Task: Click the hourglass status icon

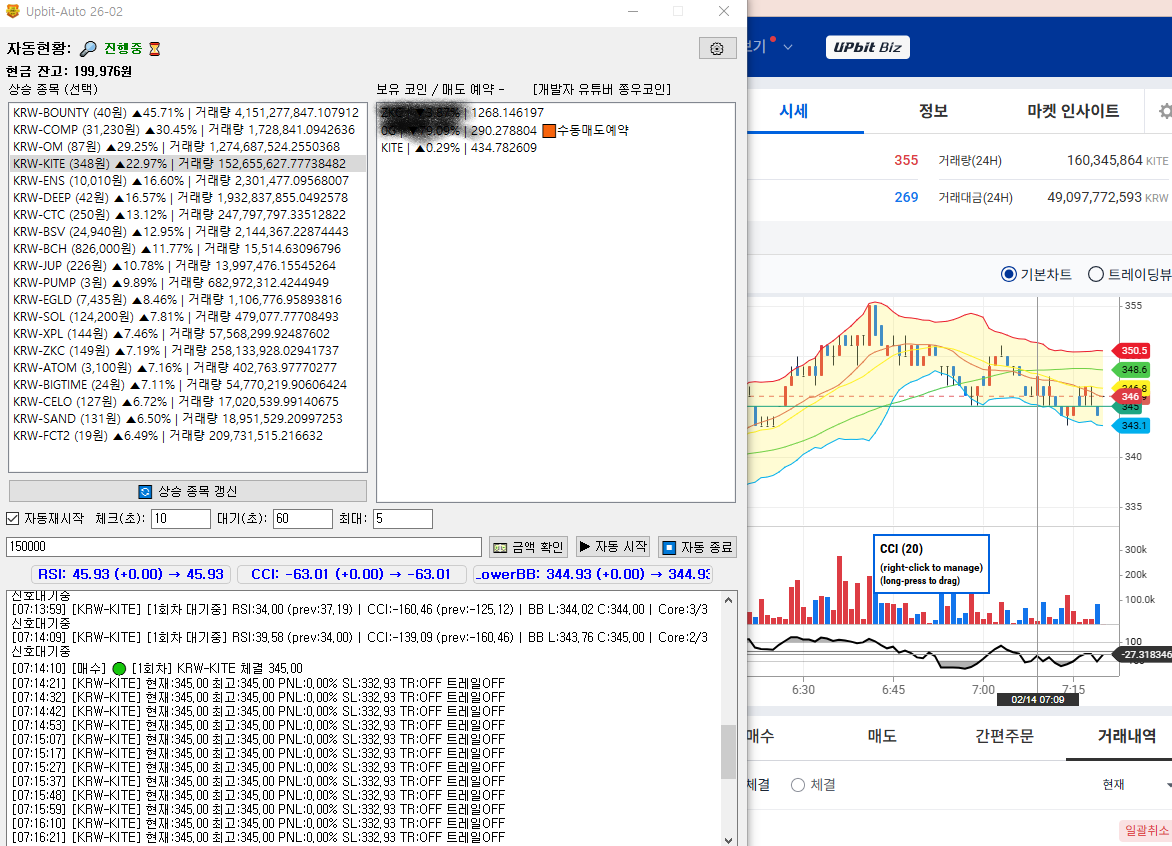Action: [154, 49]
